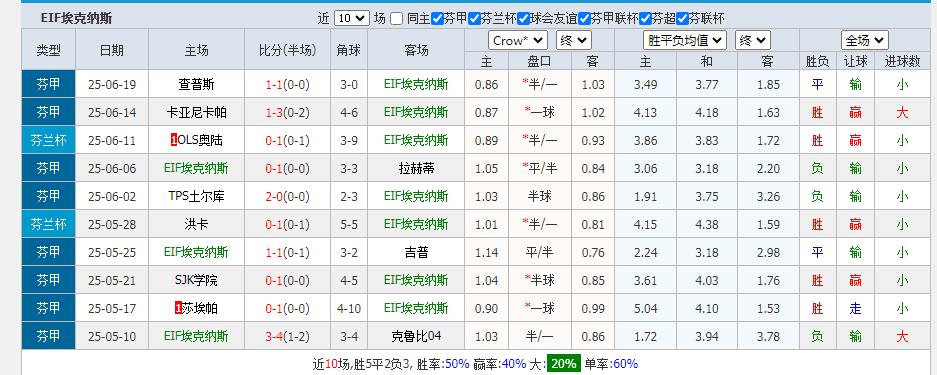Image resolution: width=937 pixels, height=375 pixels.
Task: Open TPS土尔库 team link
Action: coord(196,196)
